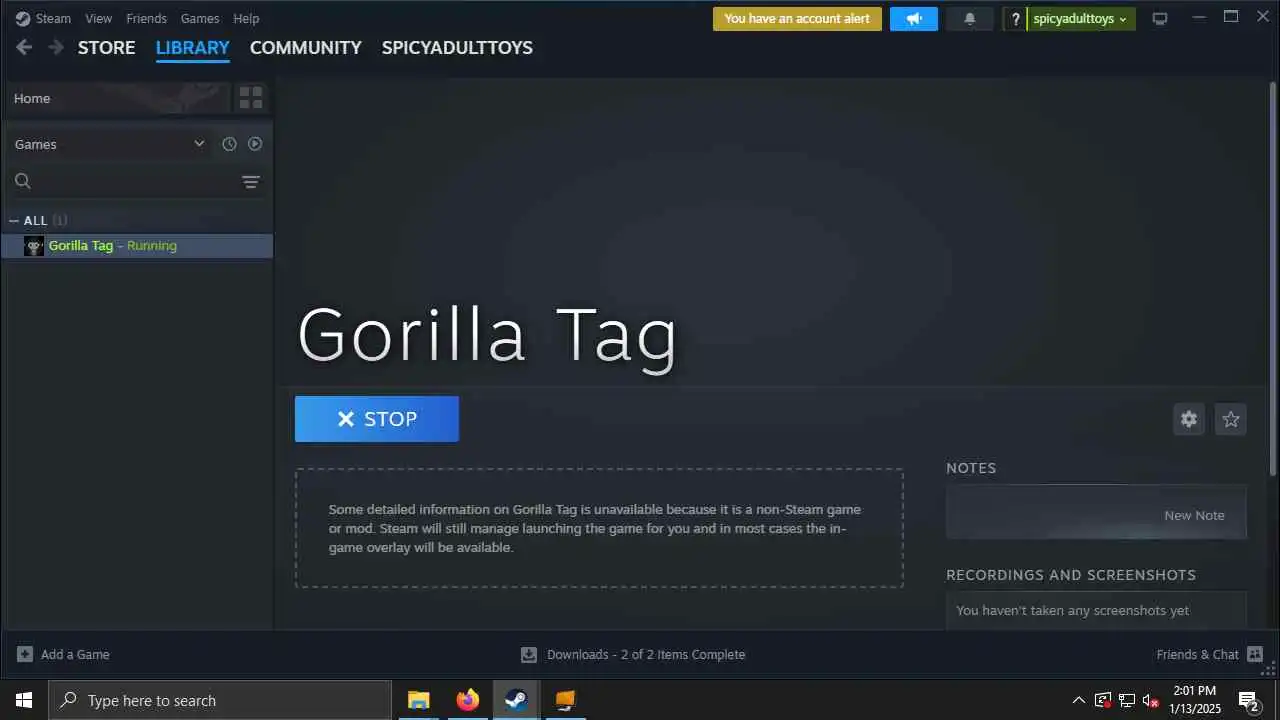
Task: Show ready-to-play games icon
Action: tap(255, 144)
